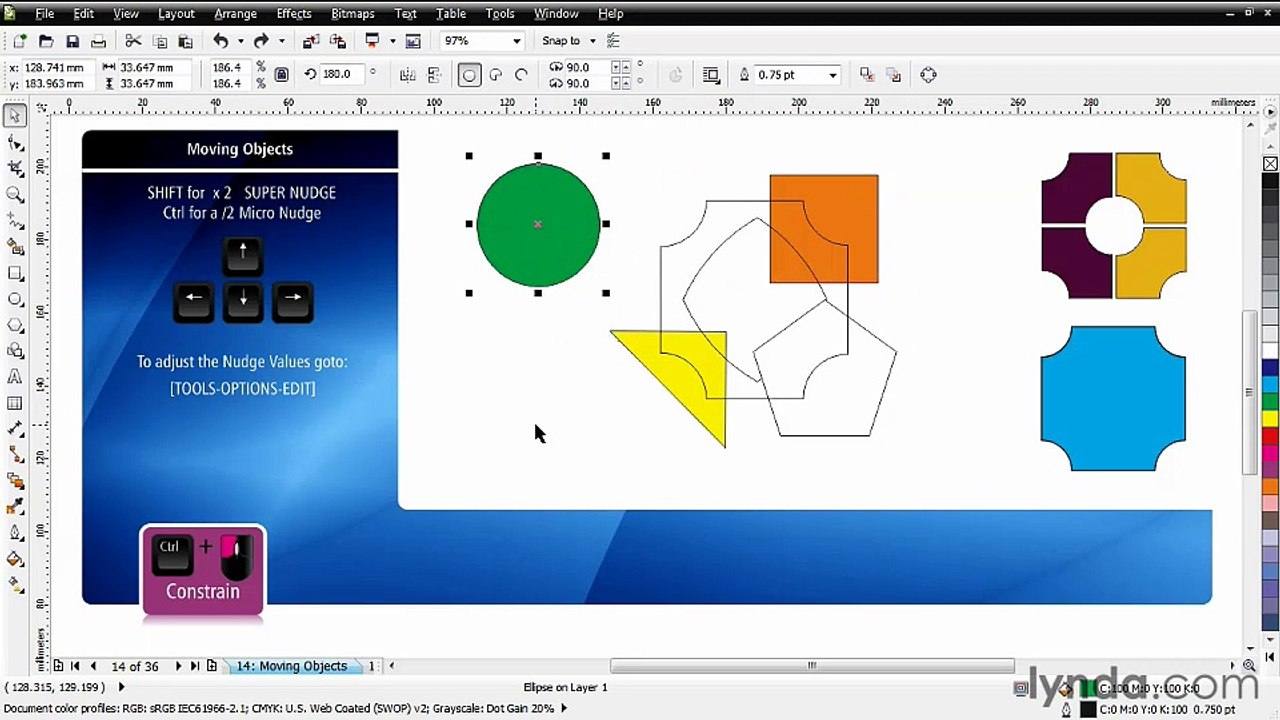Expand the application launcher dropdown

tap(392, 41)
